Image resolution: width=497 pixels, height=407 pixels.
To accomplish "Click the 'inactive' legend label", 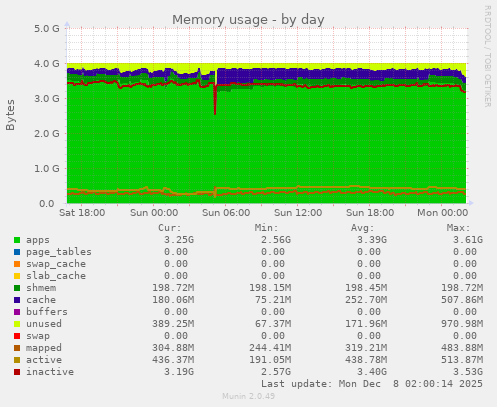I will [50, 372].
